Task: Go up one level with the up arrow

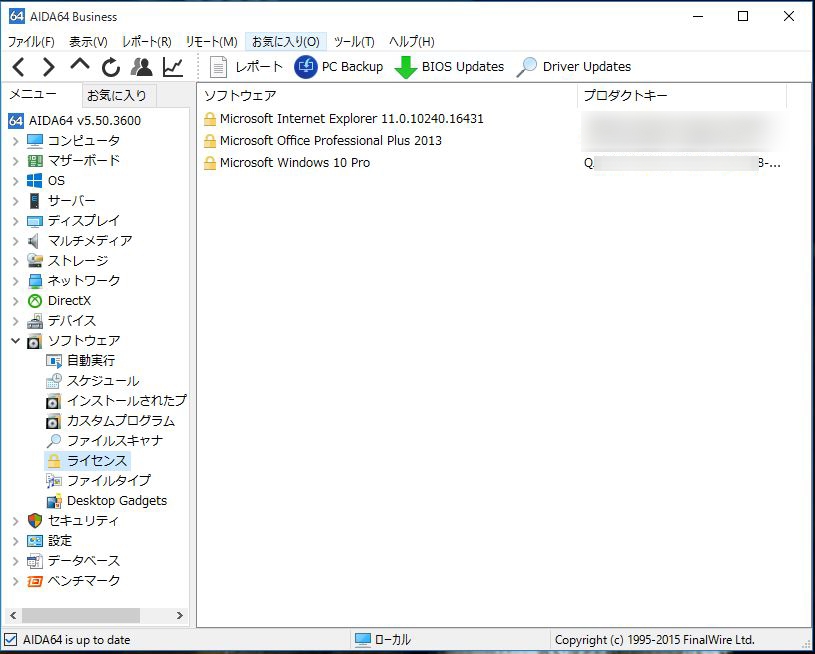Action: tap(80, 66)
